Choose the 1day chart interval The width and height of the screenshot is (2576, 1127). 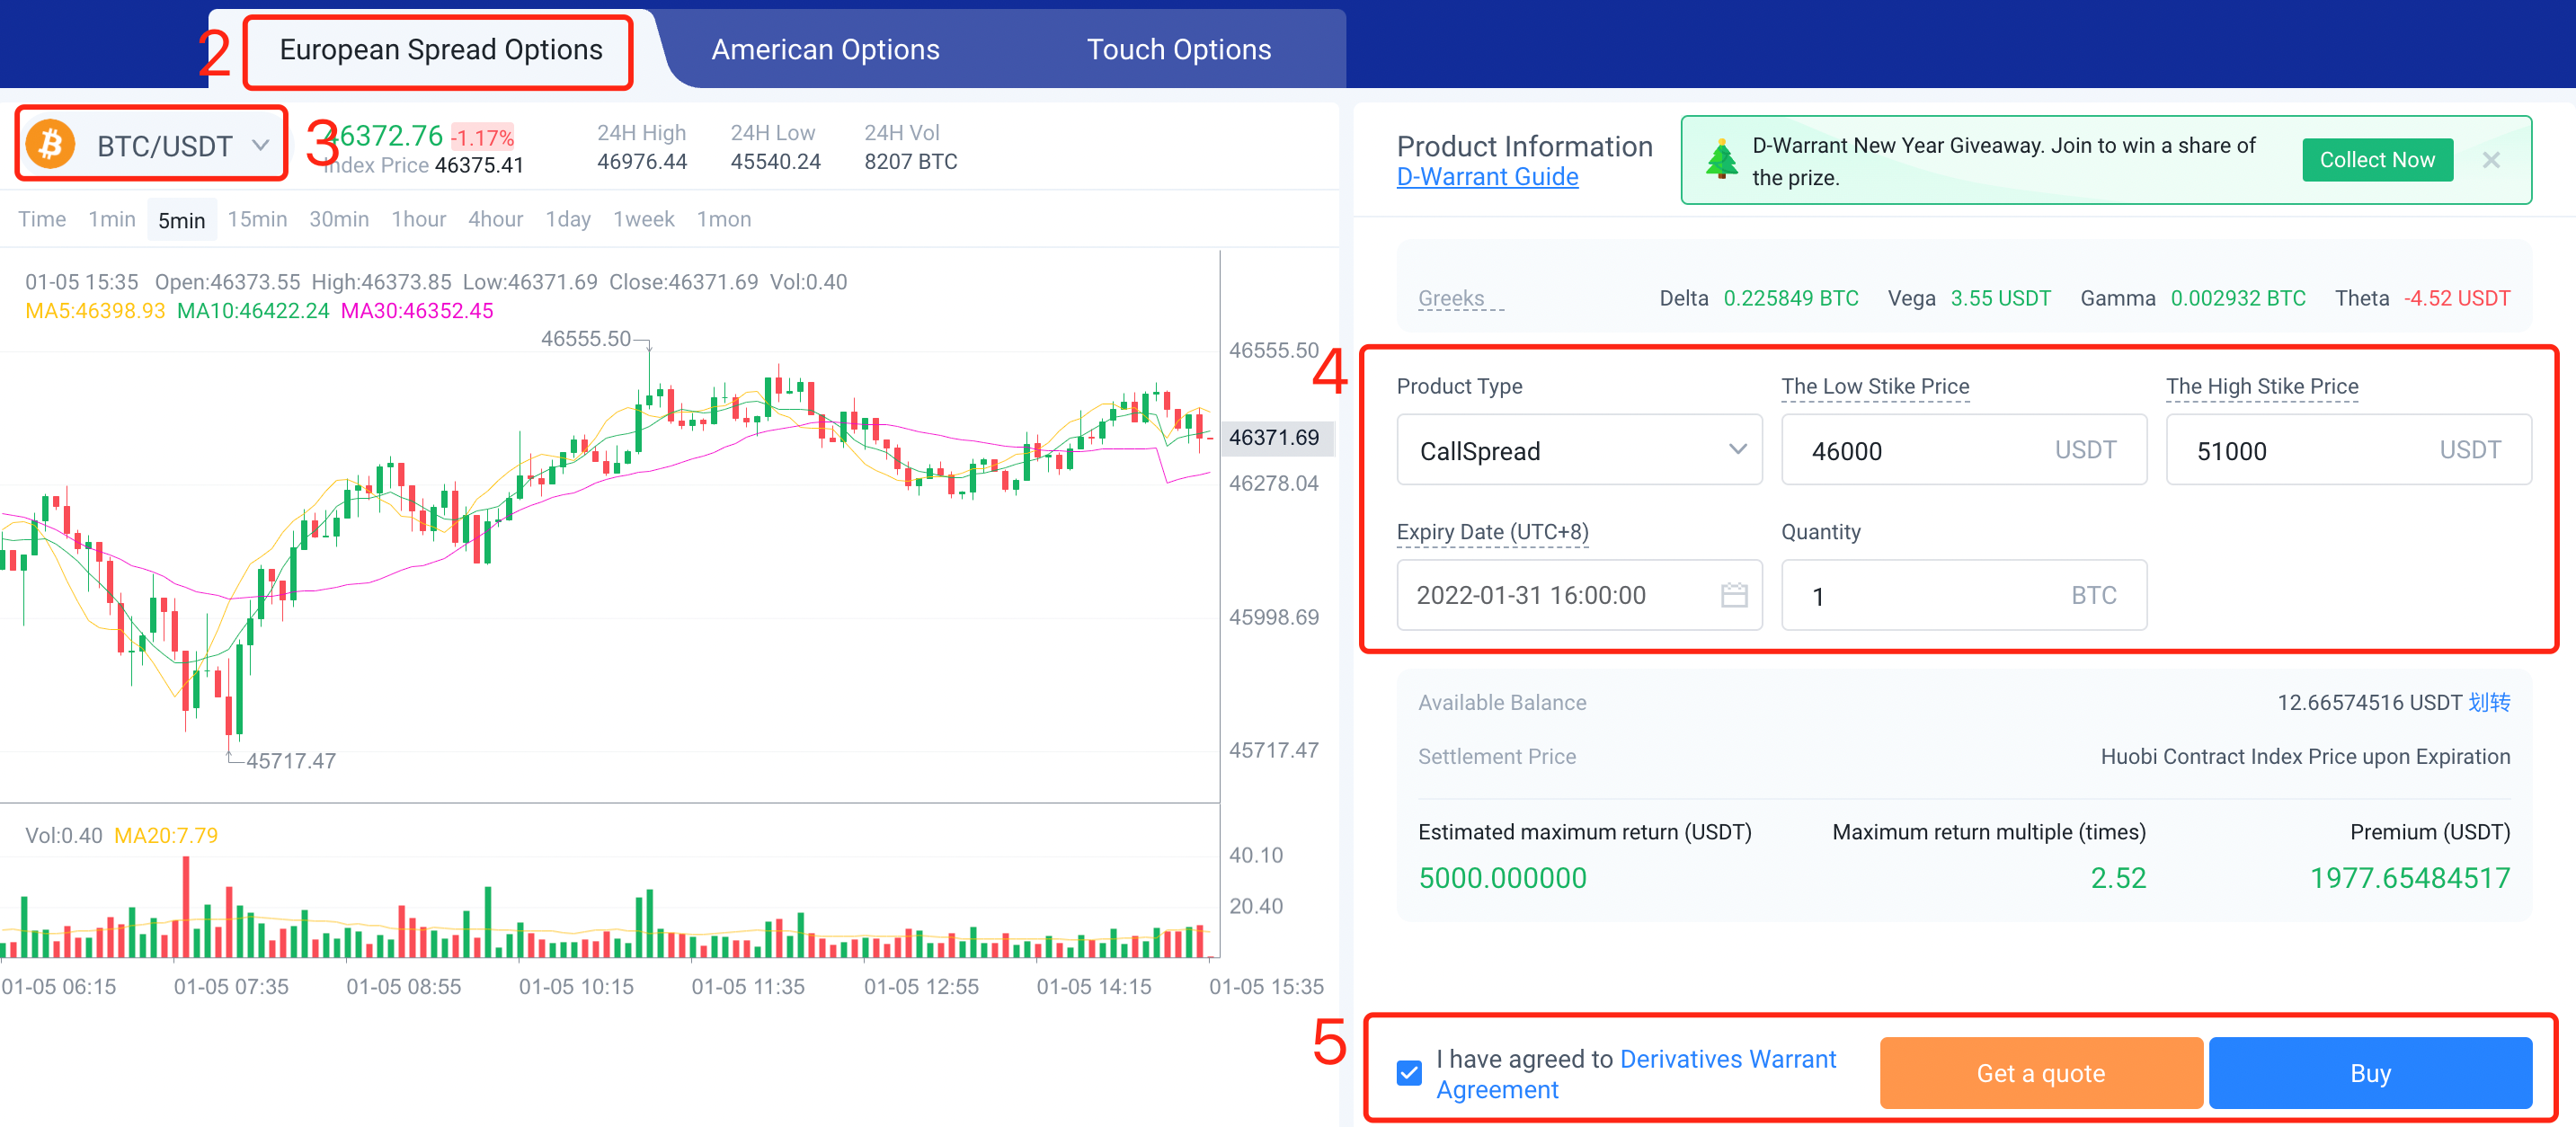567,219
